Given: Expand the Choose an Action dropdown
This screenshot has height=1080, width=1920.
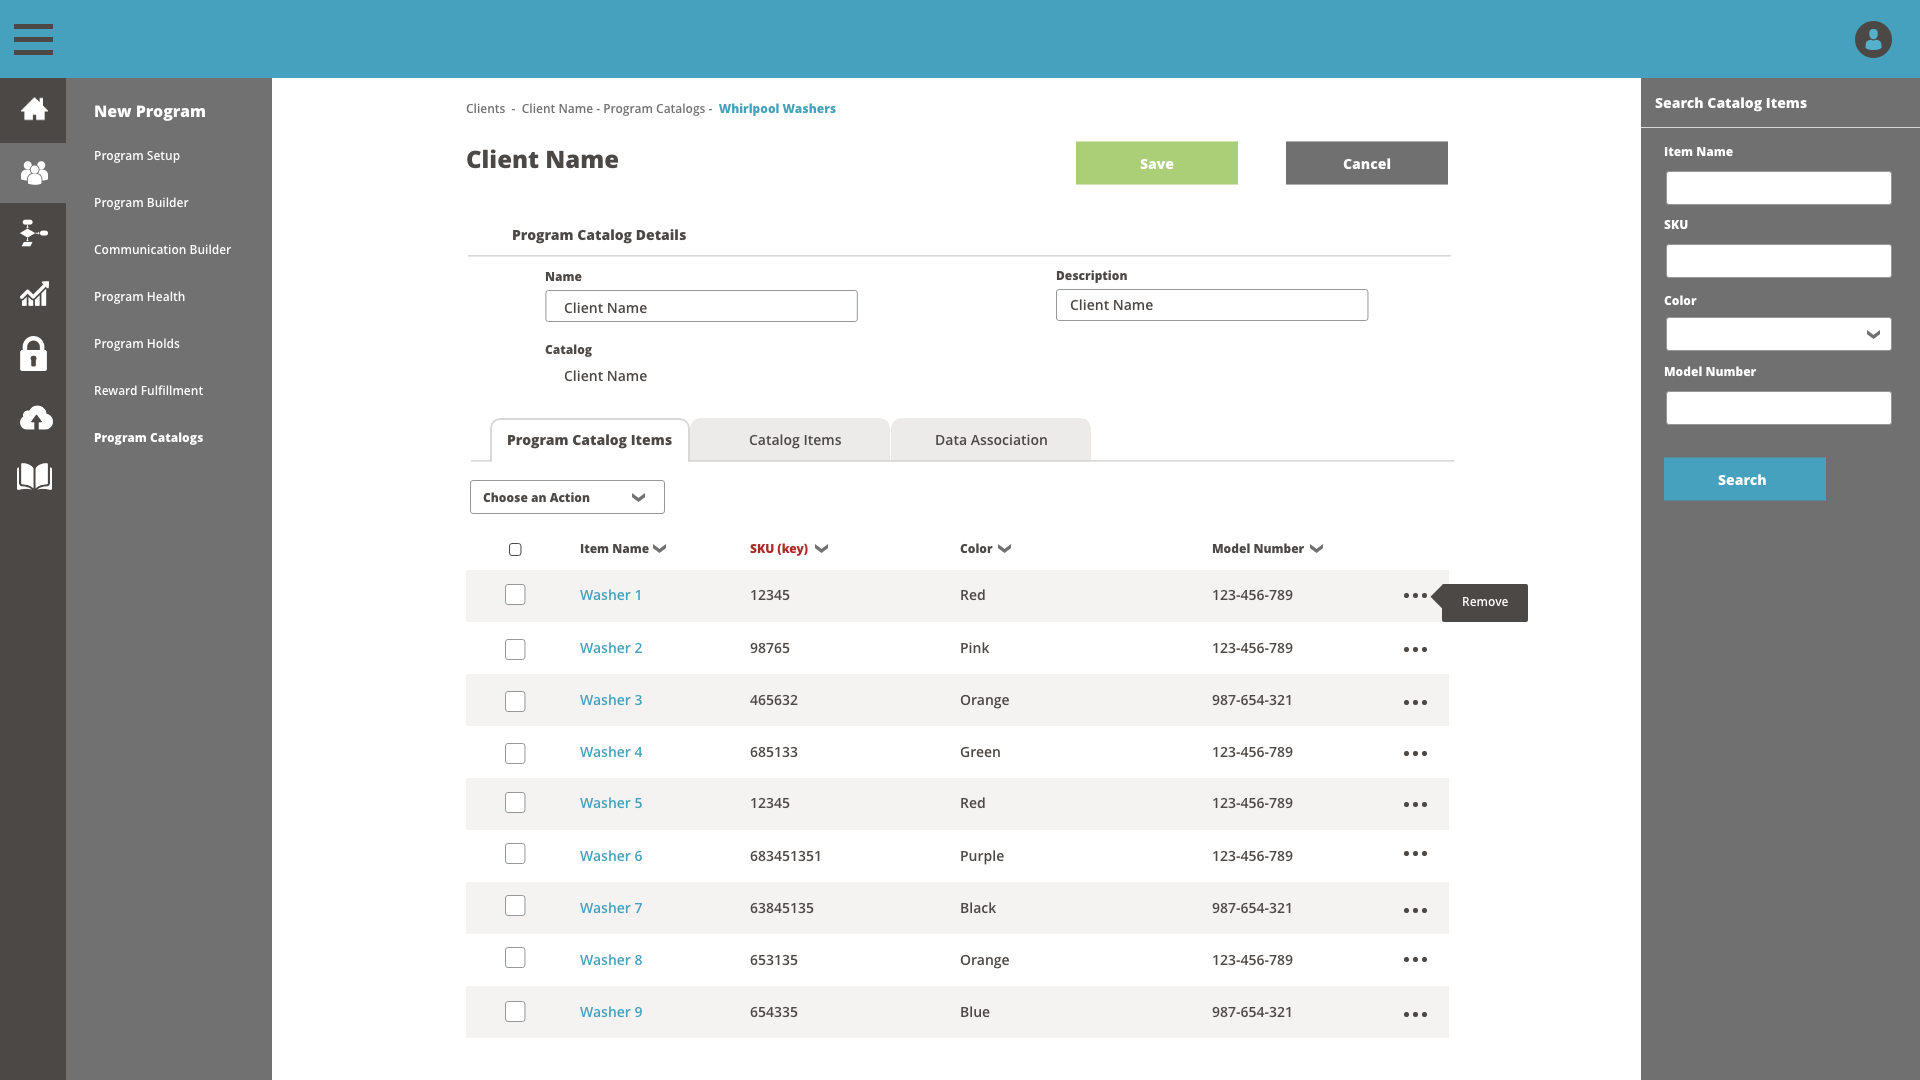Looking at the screenshot, I should [567, 497].
